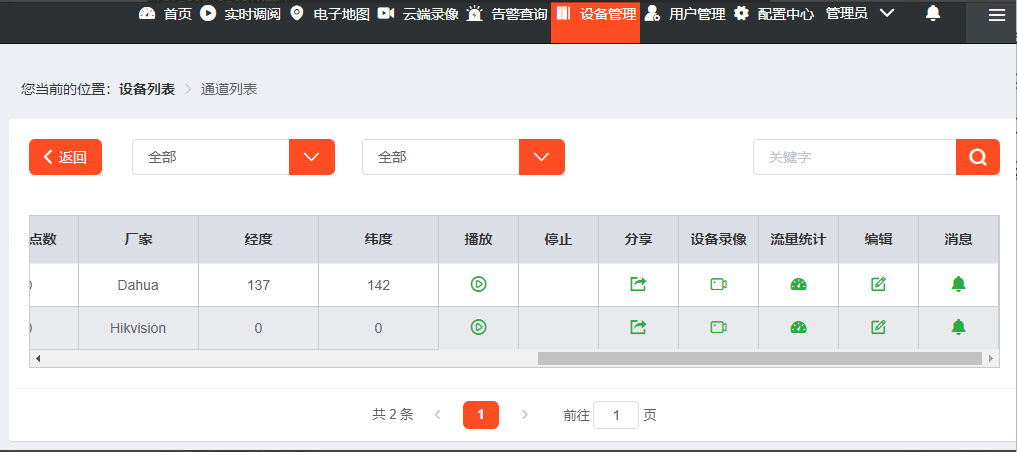The height and width of the screenshot is (452, 1017).
Task: Open device recordings for Hikvision row
Action: tap(718, 327)
